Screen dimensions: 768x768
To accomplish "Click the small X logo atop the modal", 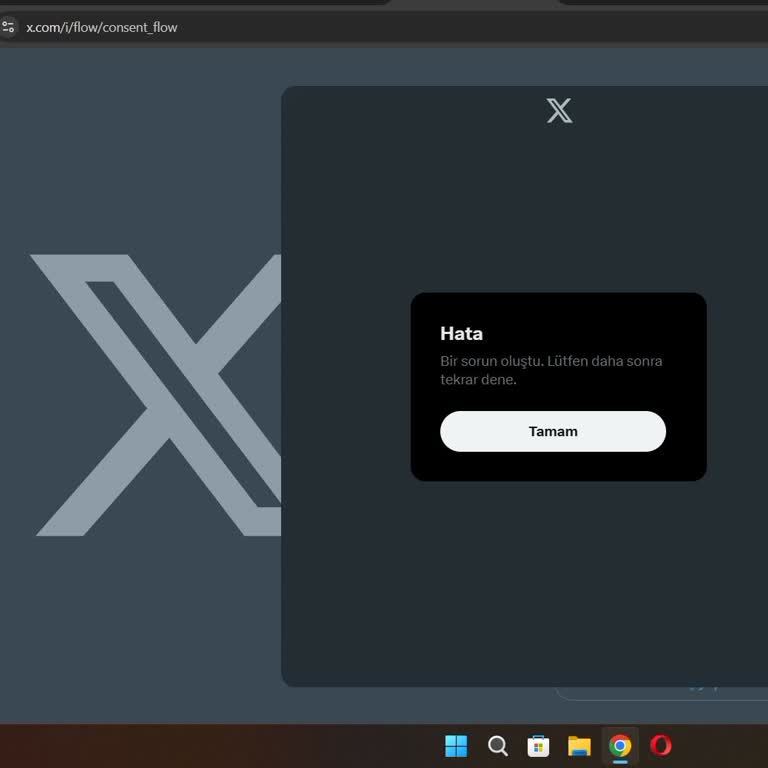I will [559, 110].
